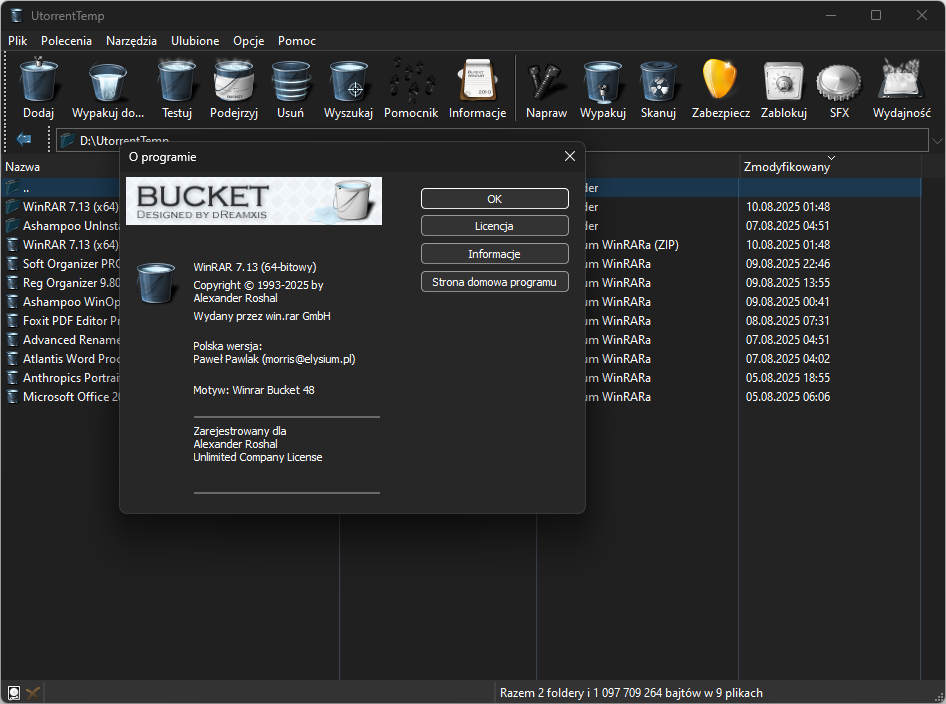Image resolution: width=946 pixels, height=704 pixels.
Task: Click Strona domowa programu button
Action: click(495, 282)
